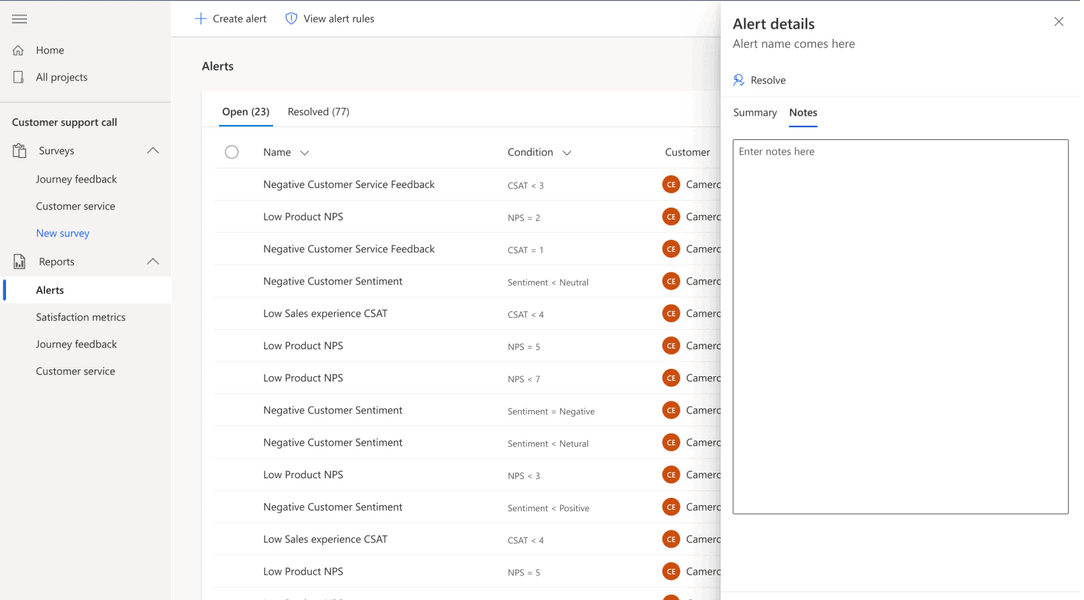1084x600 pixels.
Task: Toggle the select-all circle in table header
Action: (232, 152)
